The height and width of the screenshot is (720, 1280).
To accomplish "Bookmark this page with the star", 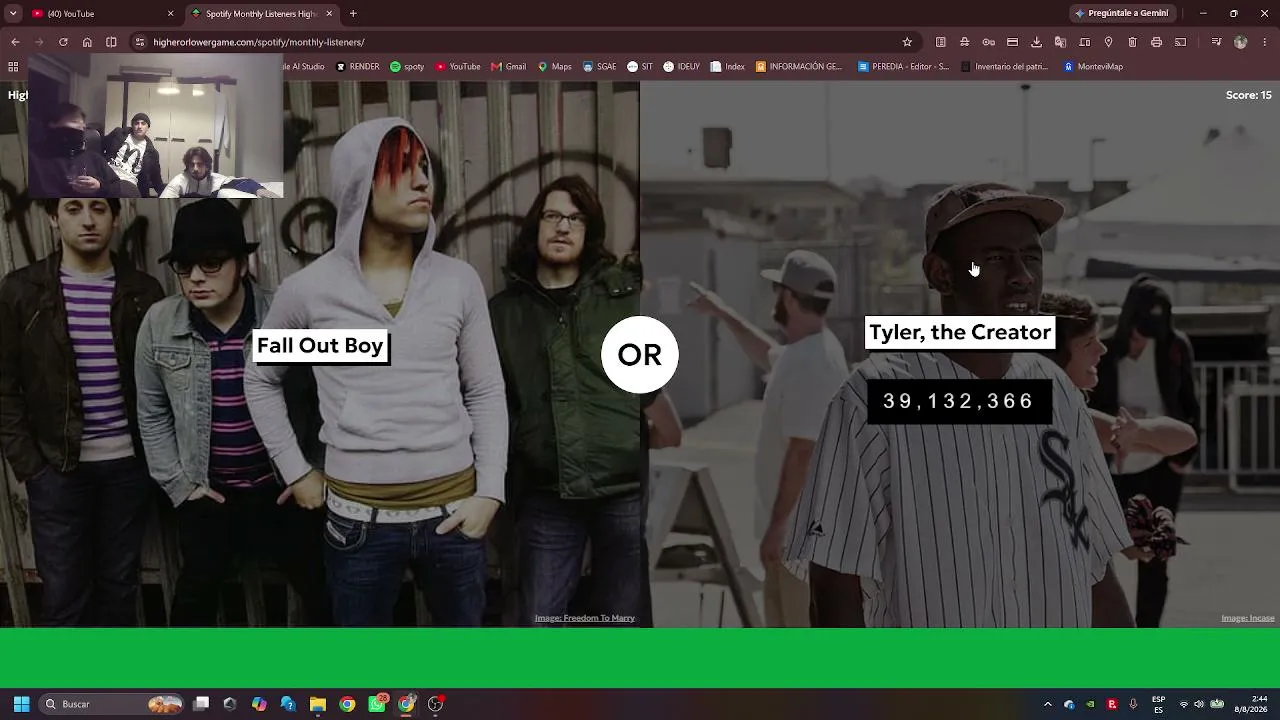I will tap(907, 42).
